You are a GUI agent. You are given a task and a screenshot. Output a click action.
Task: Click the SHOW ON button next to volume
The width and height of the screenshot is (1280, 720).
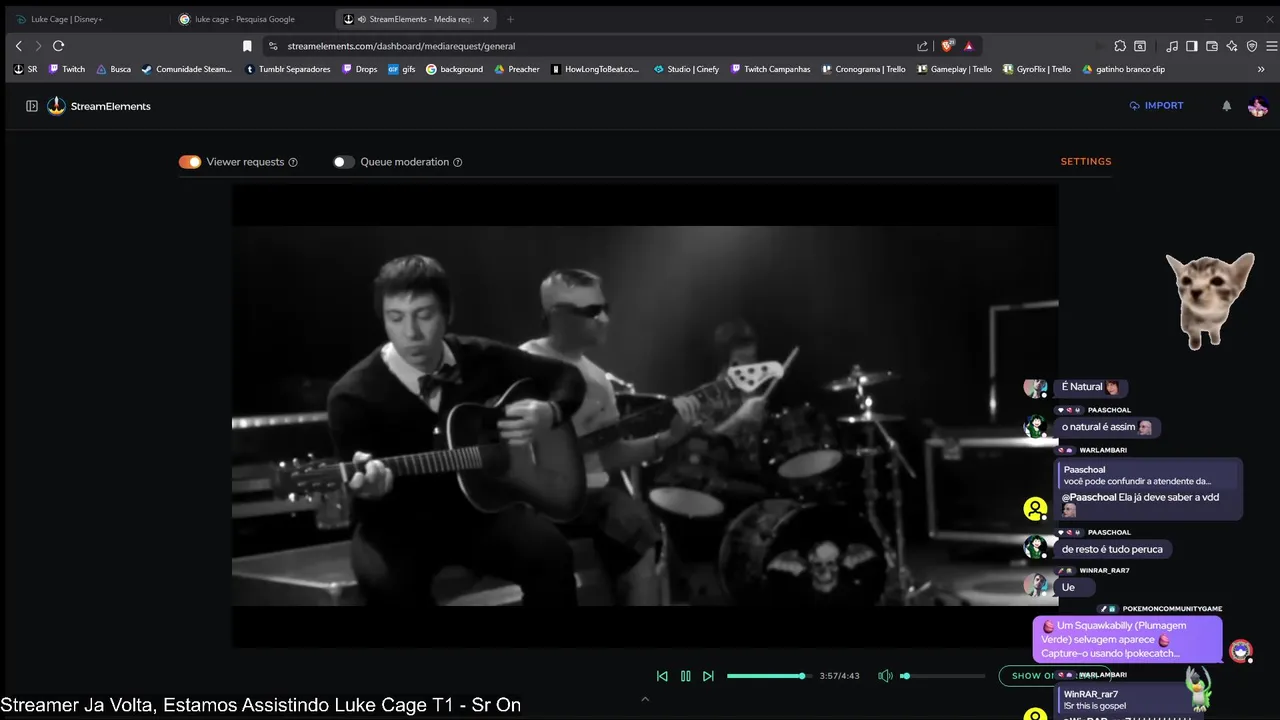pyautogui.click(x=1054, y=676)
